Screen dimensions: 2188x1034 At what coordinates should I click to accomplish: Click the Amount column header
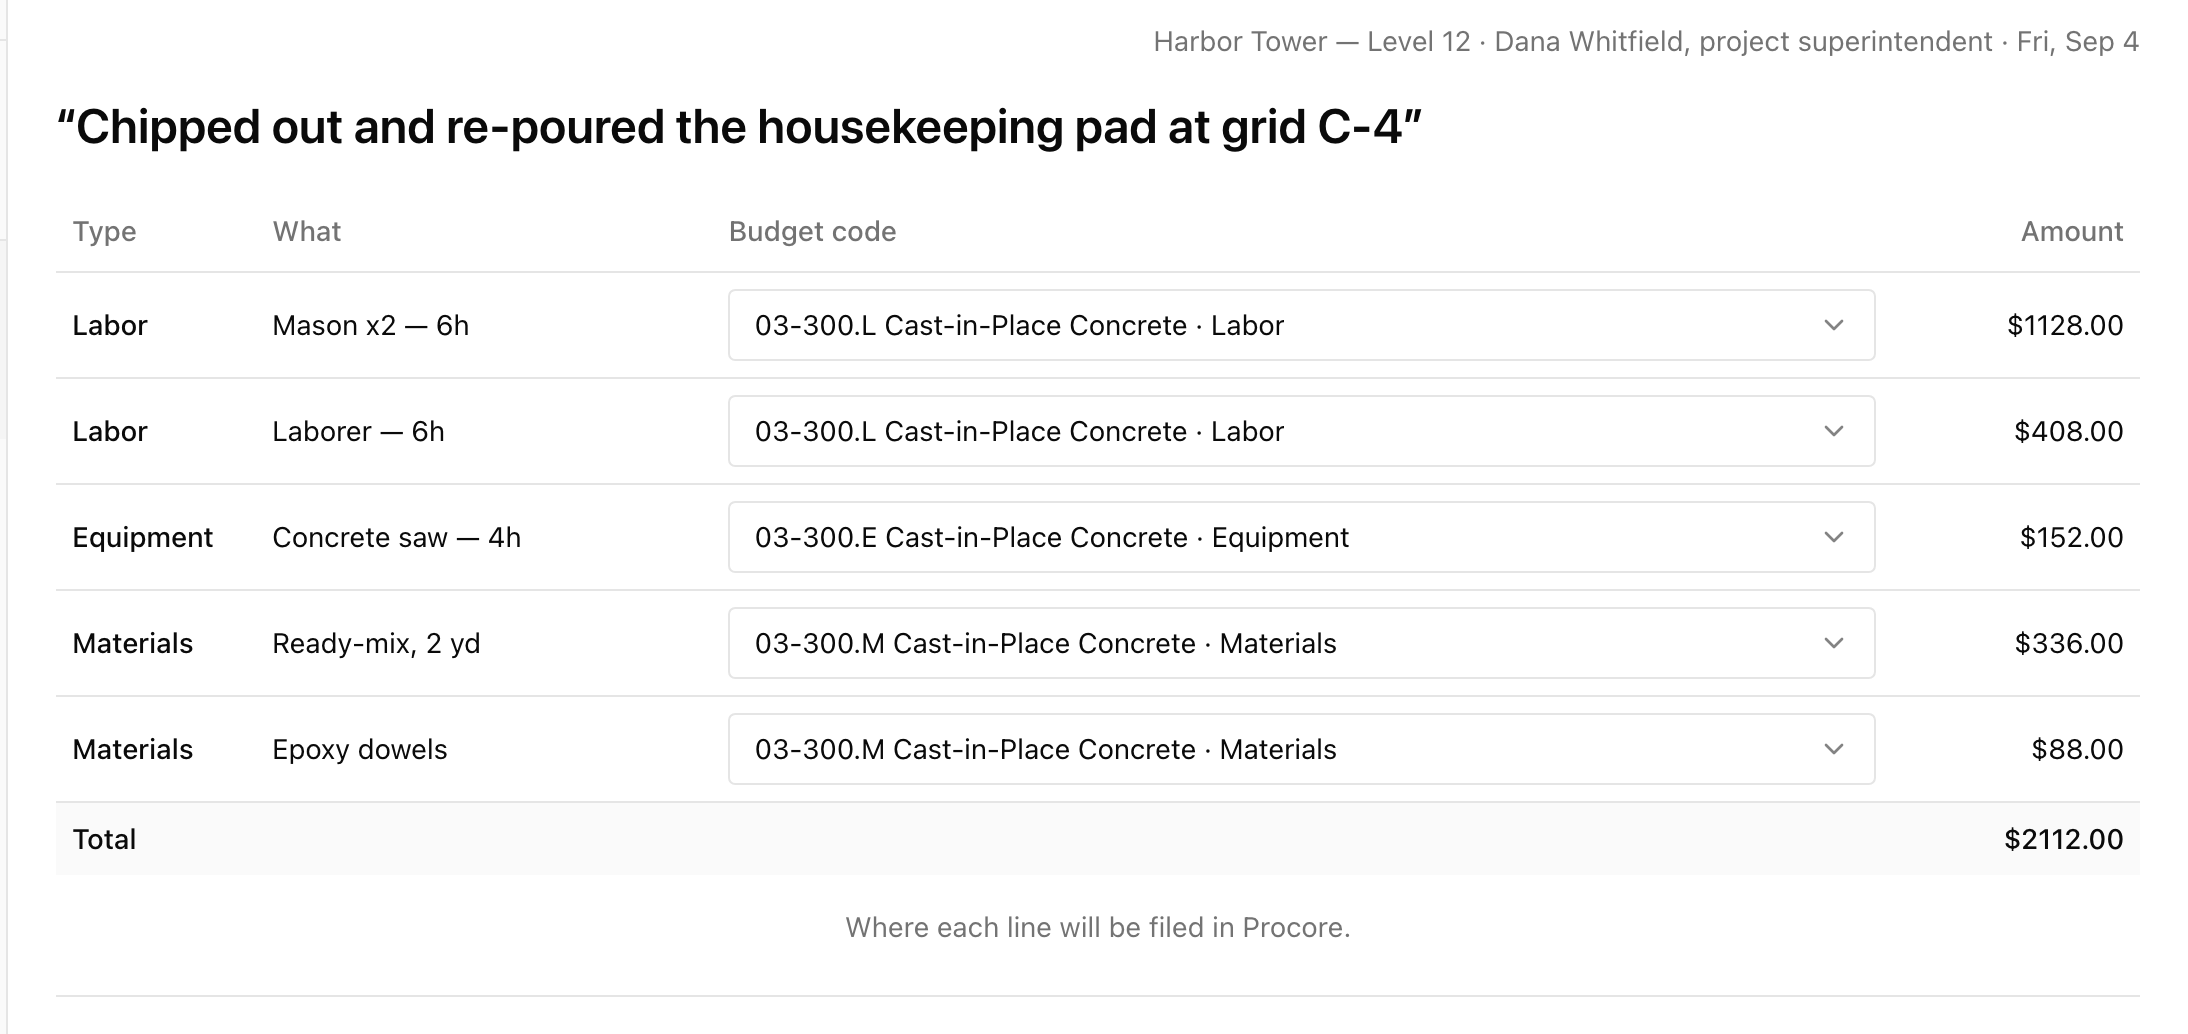tap(2072, 232)
